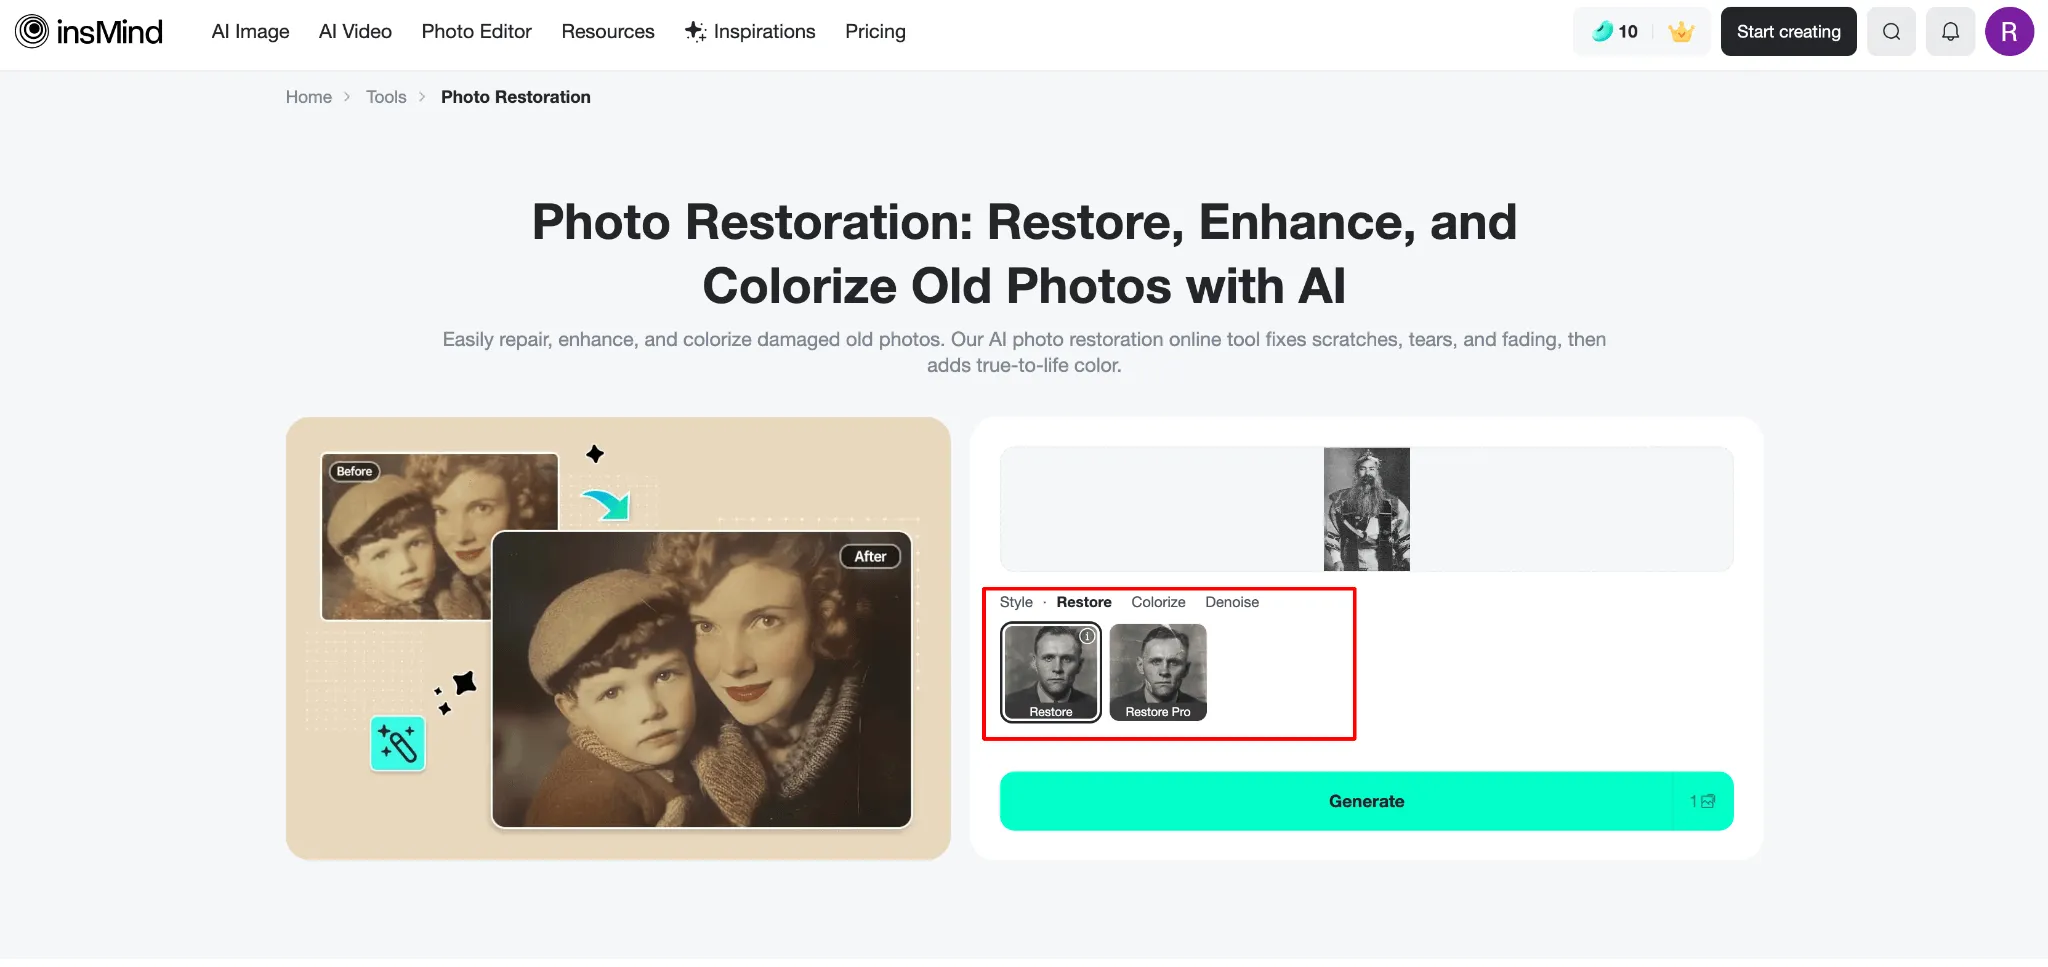
Task: Click the insMind logo icon
Action: coord(32,32)
